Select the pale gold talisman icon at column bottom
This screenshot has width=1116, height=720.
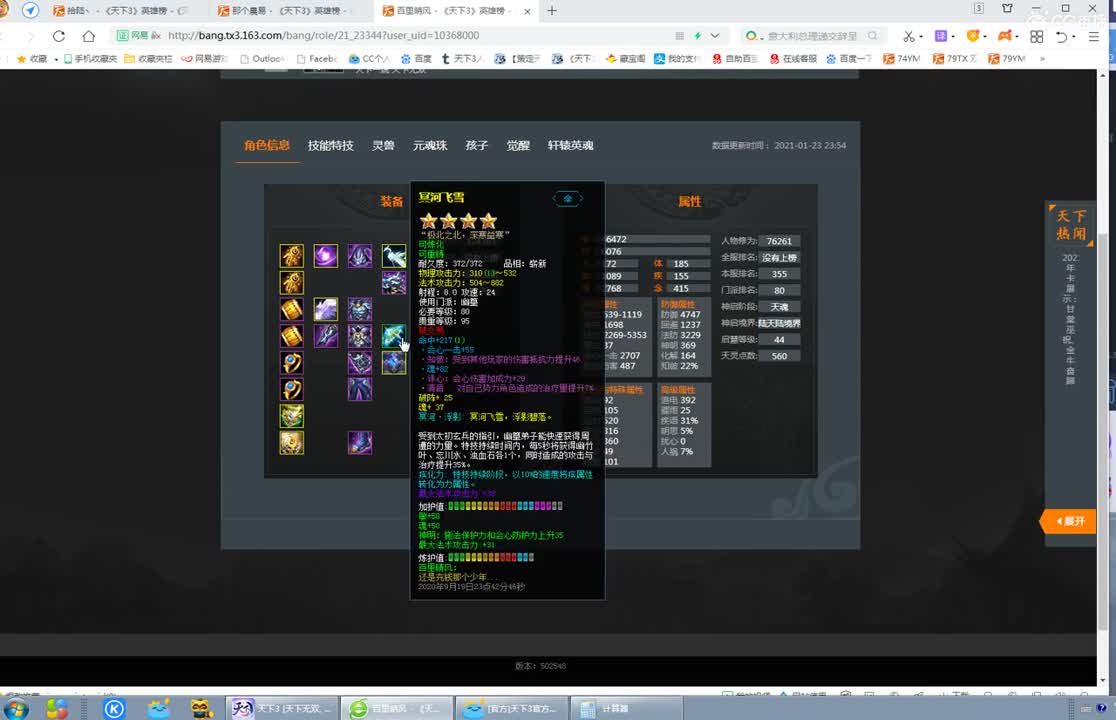coord(292,443)
